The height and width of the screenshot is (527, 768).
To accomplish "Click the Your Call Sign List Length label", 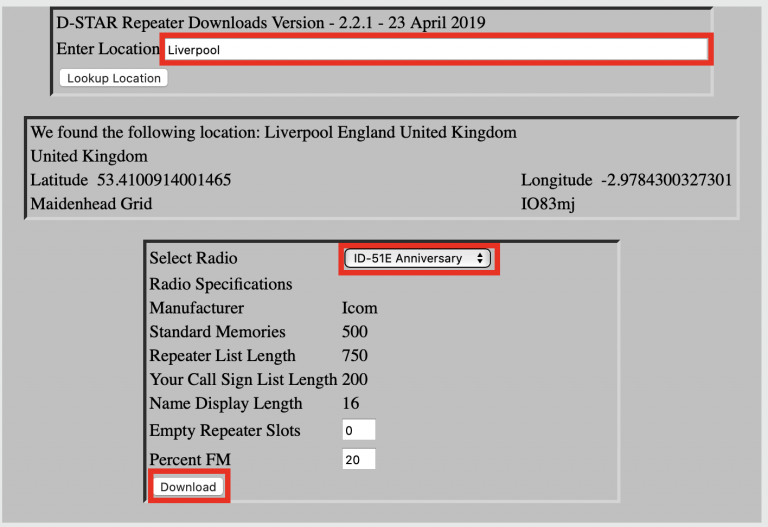I will [243, 380].
